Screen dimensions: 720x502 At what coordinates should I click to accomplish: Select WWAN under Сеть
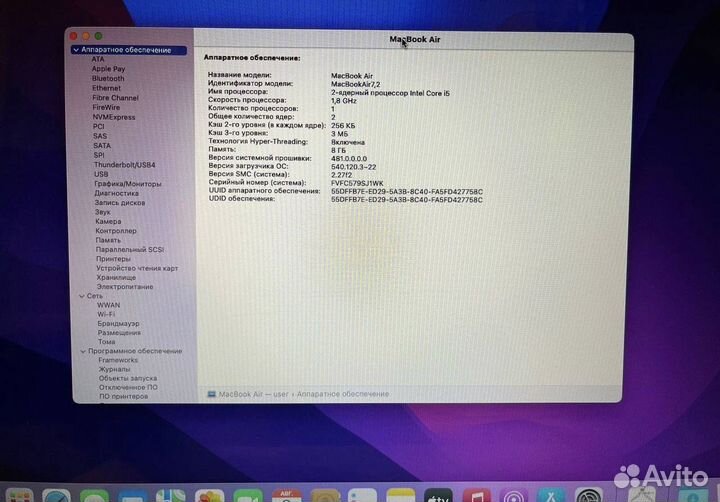pos(109,305)
